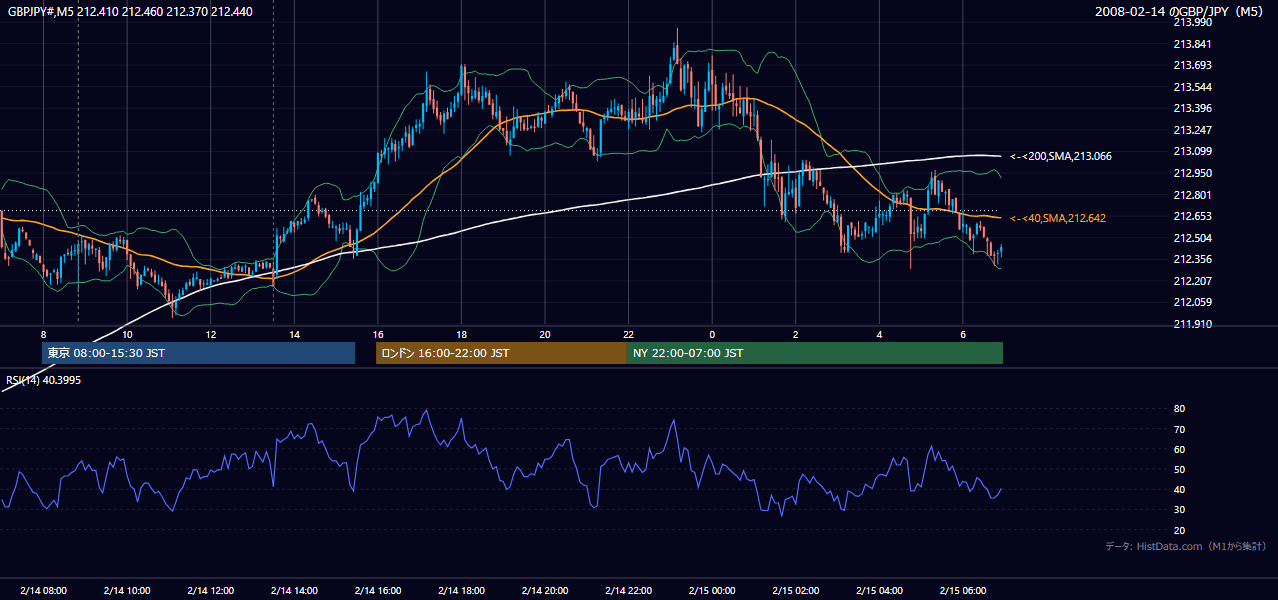Screen dimensions: 1278x600
Task: Click the 213.099 price axis label
Action: point(1192,151)
